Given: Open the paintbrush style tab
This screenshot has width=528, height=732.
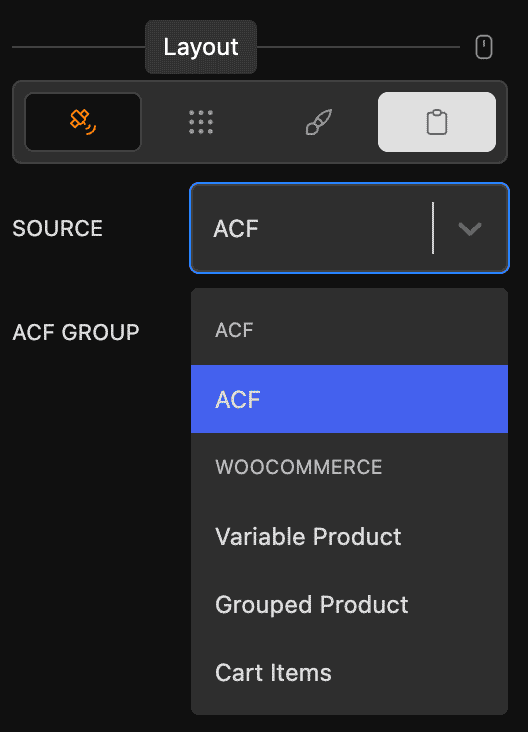Looking at the screenshot, I should click(319, 122).
